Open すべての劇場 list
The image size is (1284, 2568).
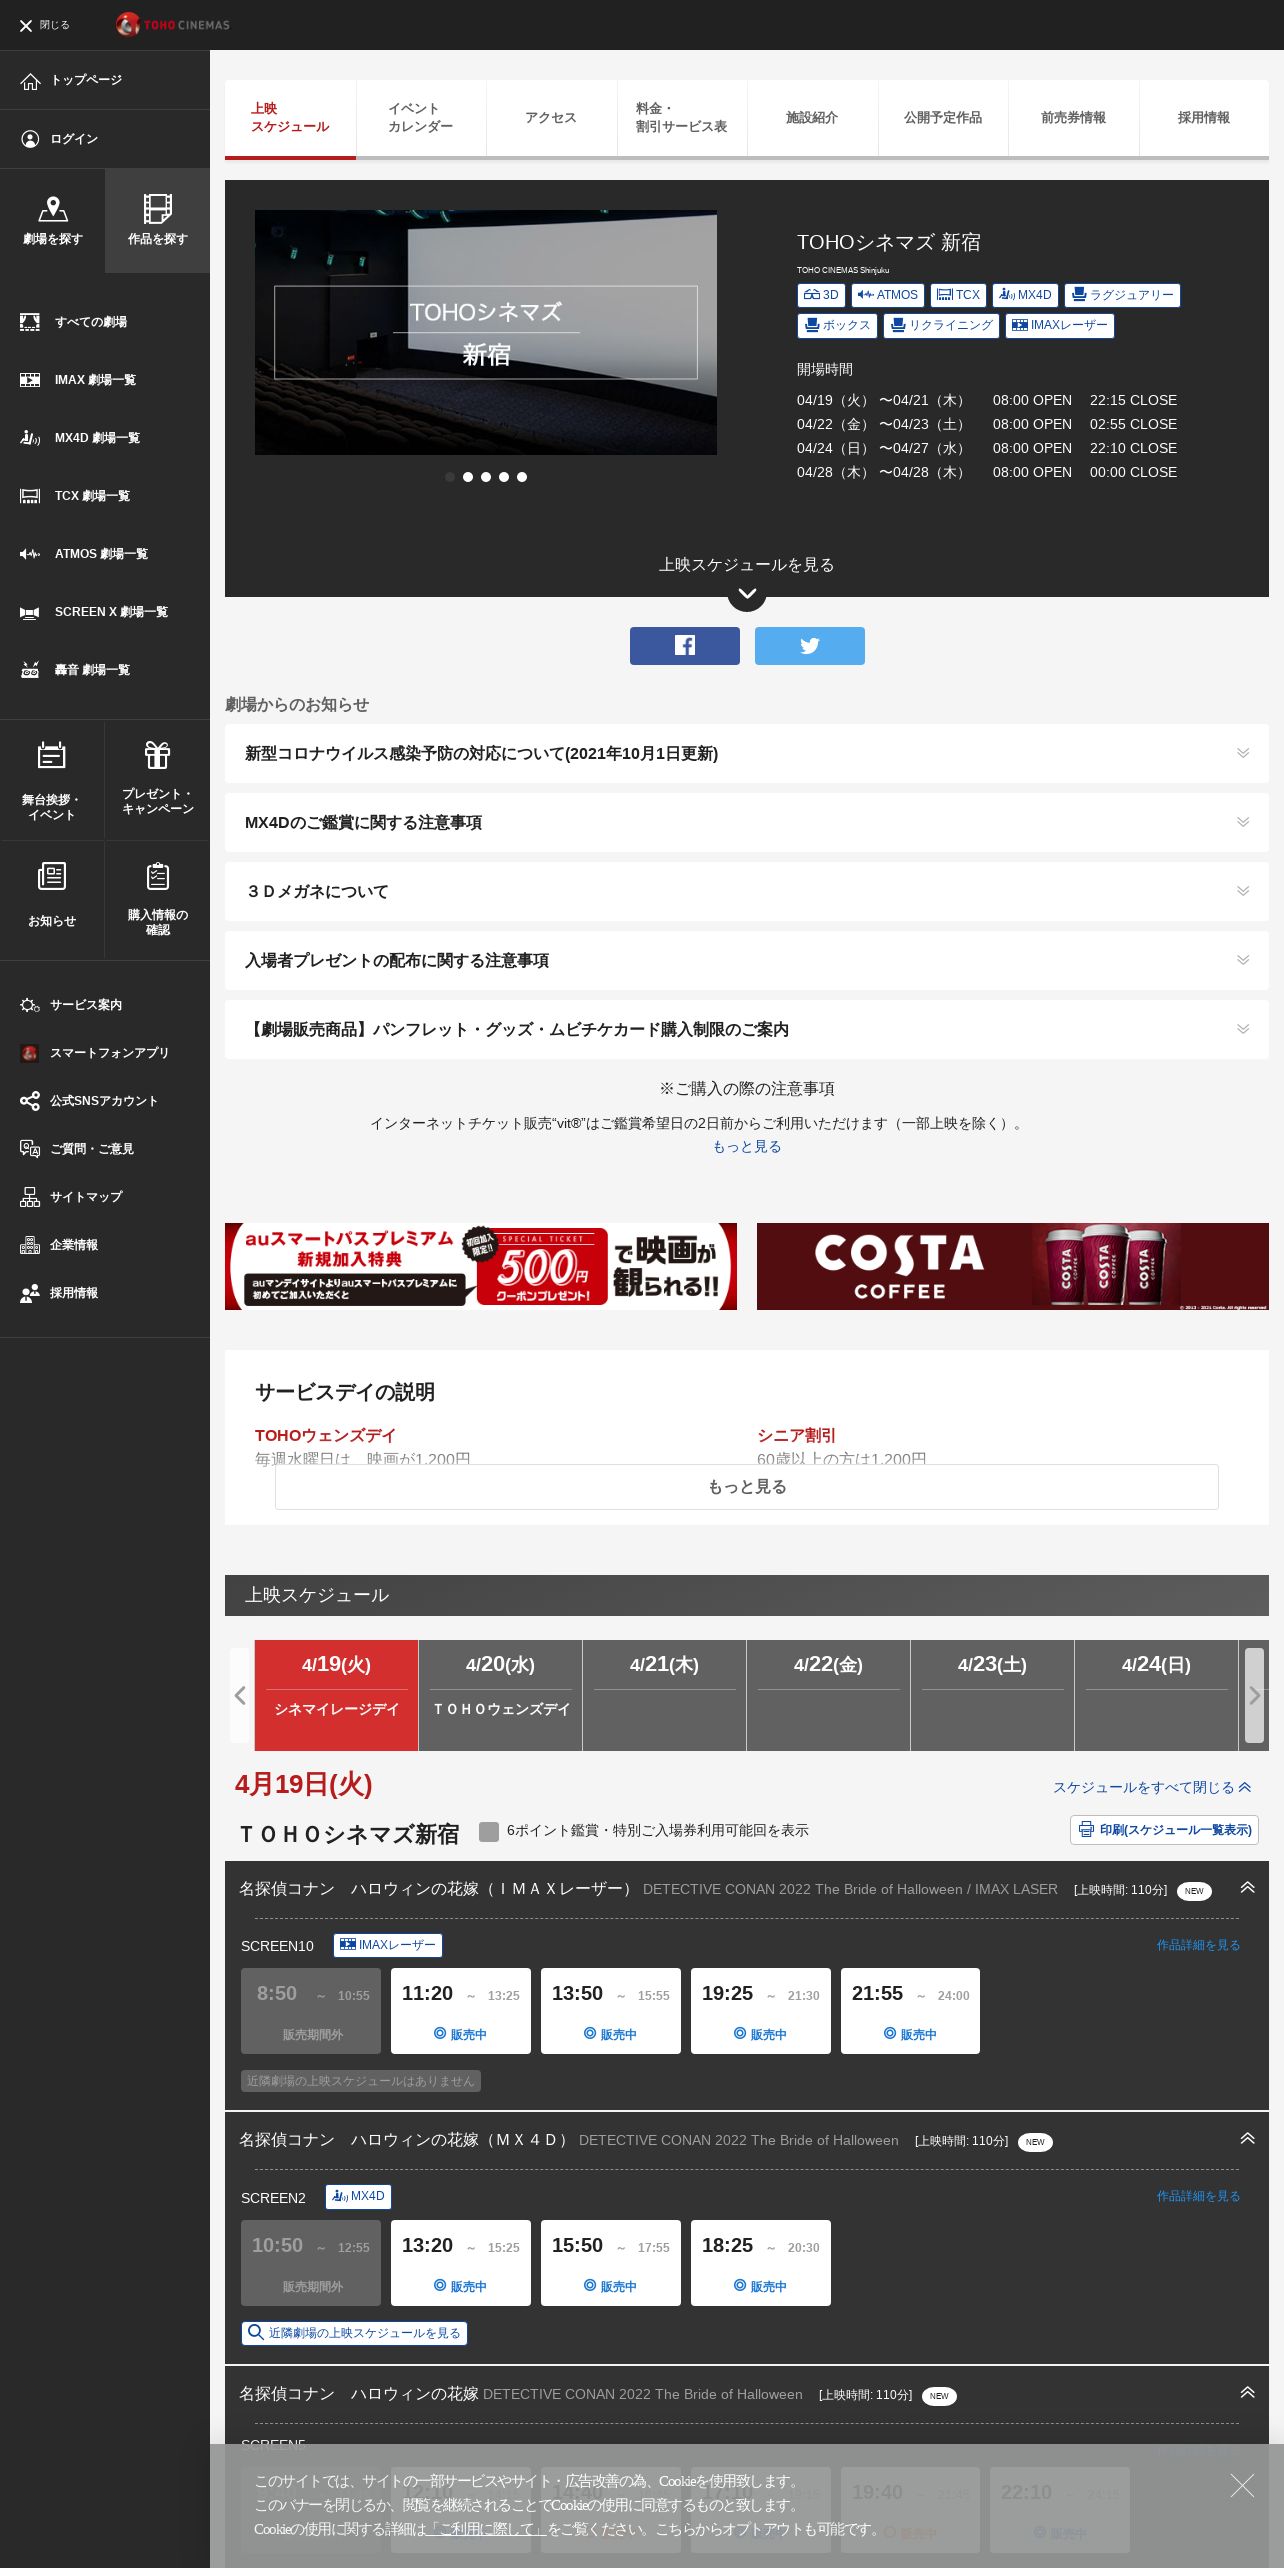[x=90, y=322]
